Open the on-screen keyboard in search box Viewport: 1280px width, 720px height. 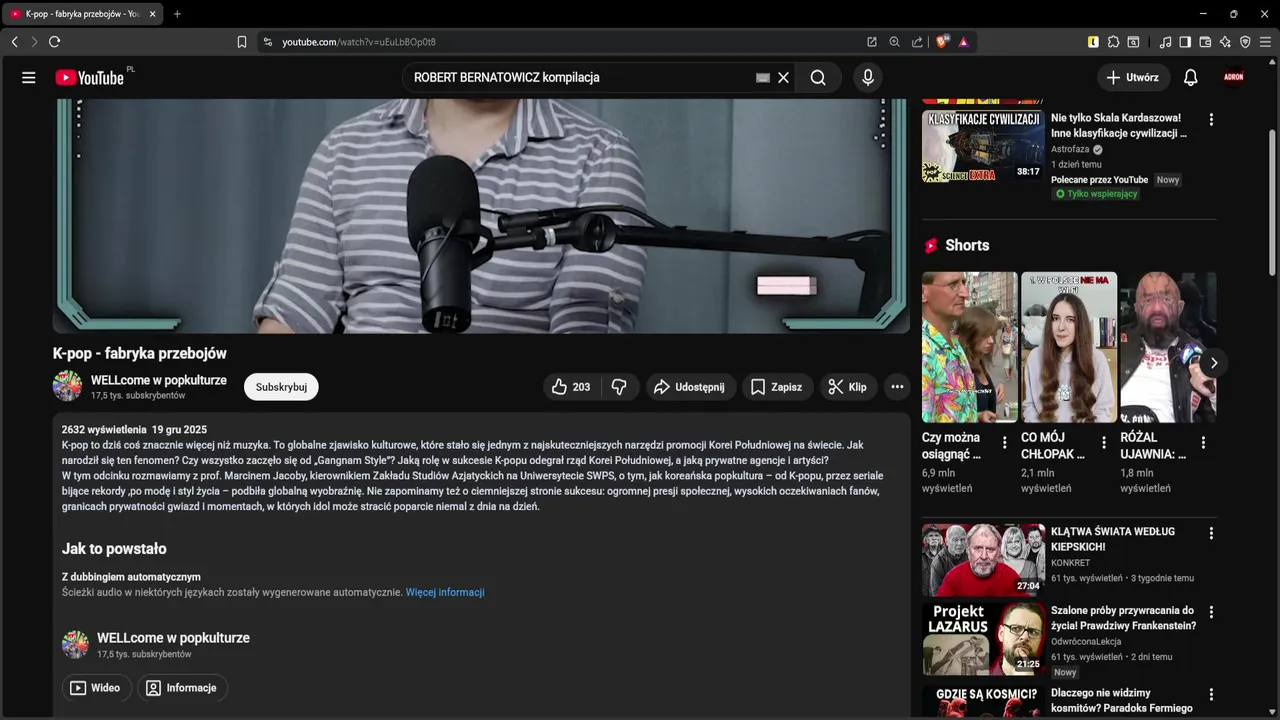pos(763,77)
